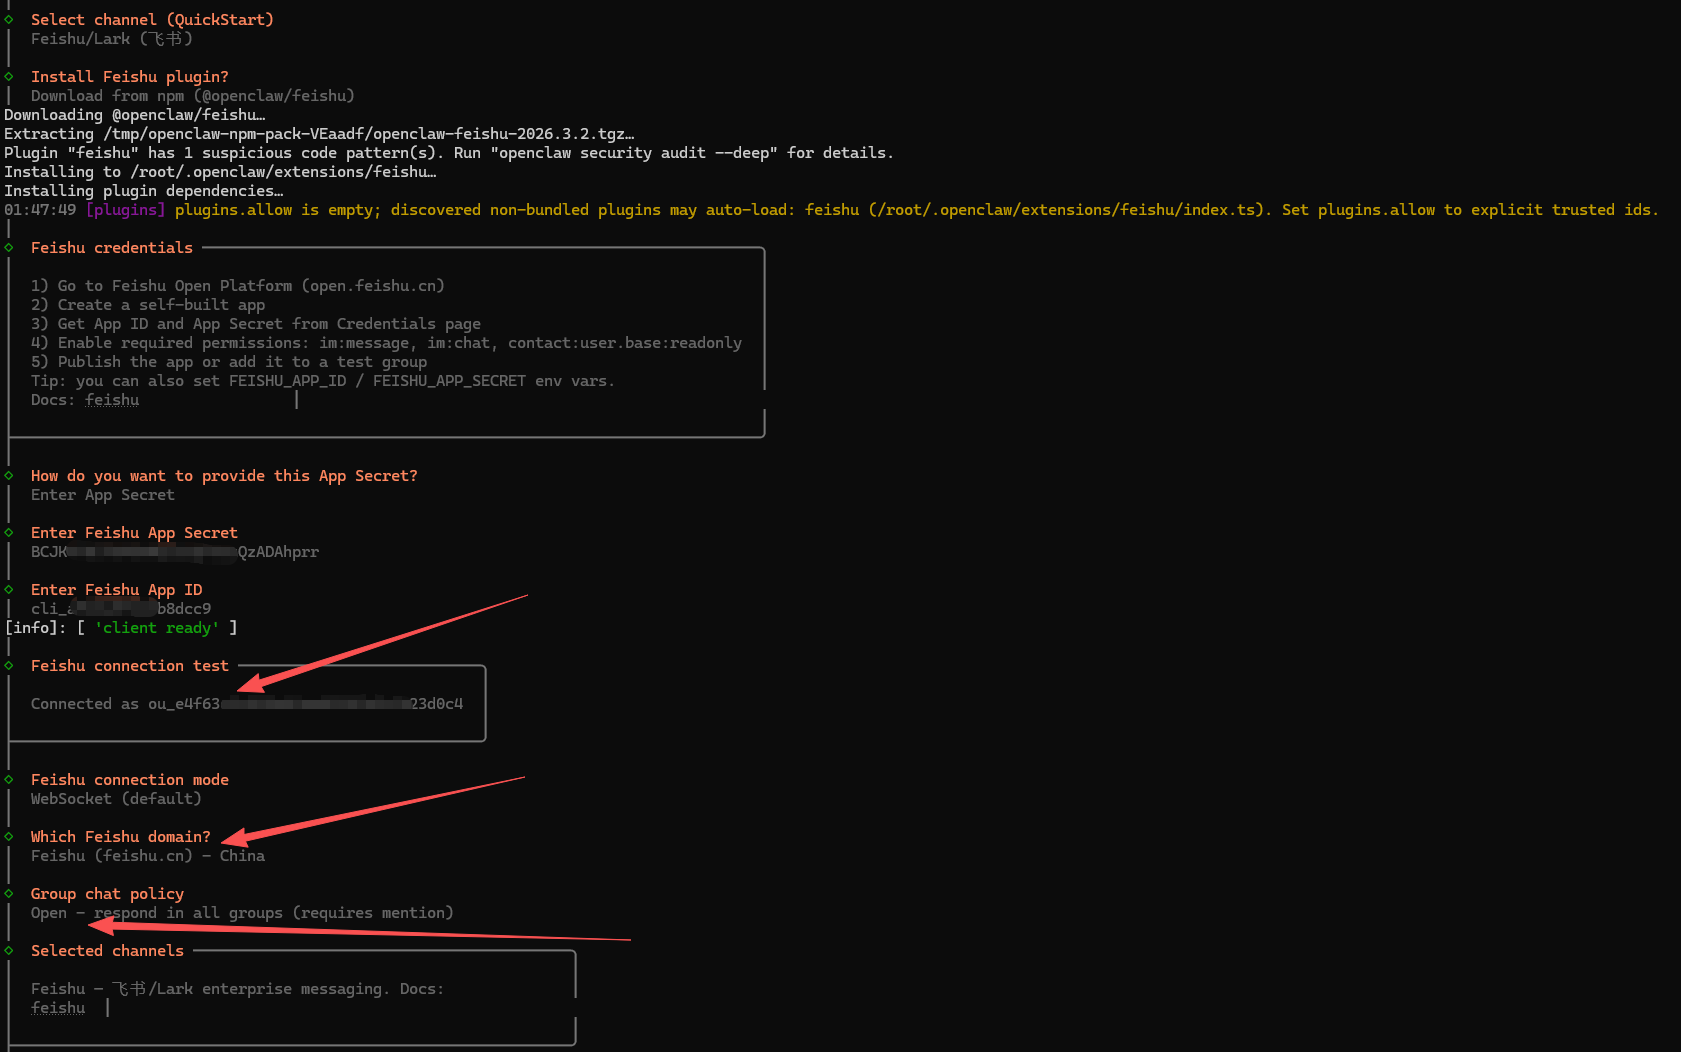Click step '4) Enable required permissions'

(386, 342)
